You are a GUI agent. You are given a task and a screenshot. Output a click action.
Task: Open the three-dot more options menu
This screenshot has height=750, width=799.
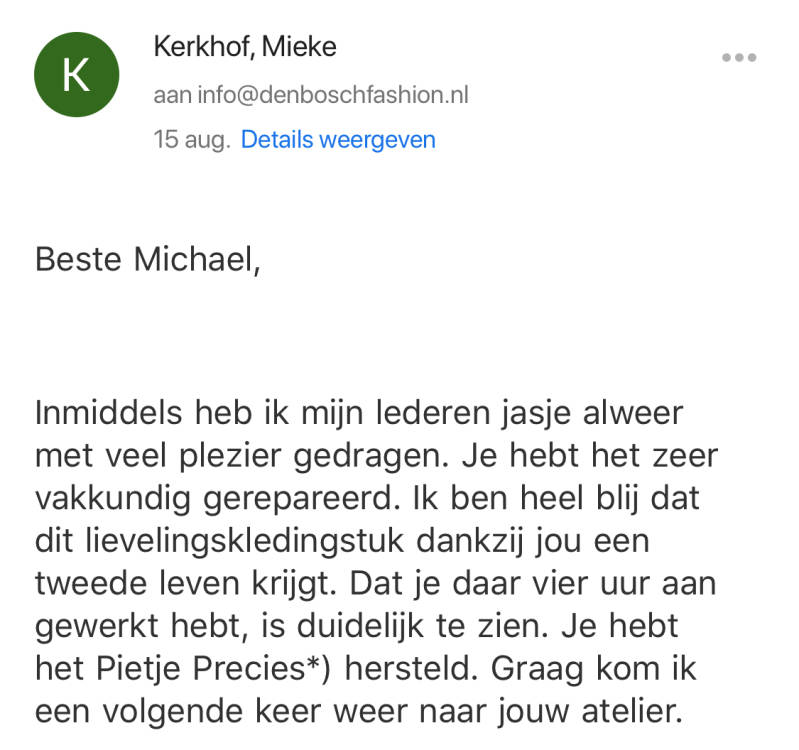pyautogui.click(x=738, y=58)
